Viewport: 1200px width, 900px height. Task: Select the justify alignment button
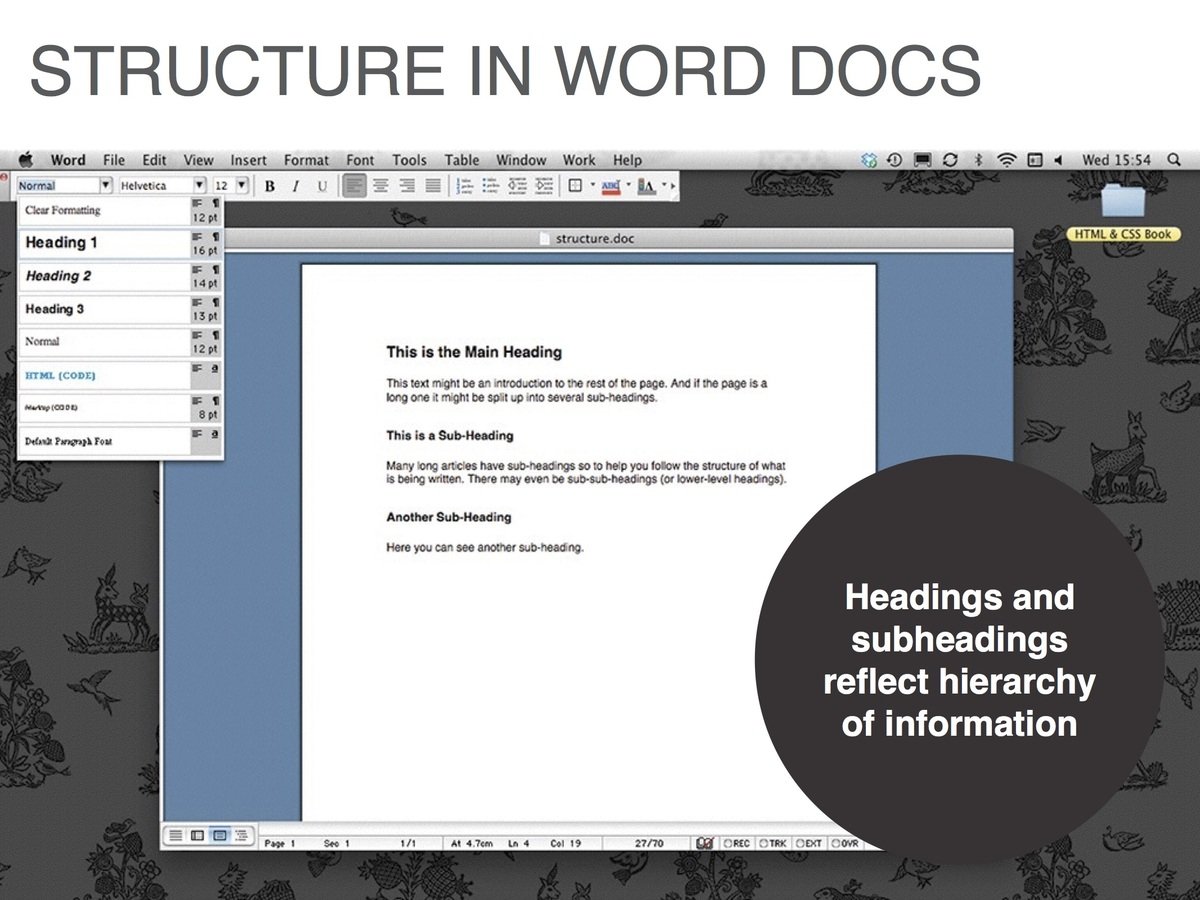(433, 186)
